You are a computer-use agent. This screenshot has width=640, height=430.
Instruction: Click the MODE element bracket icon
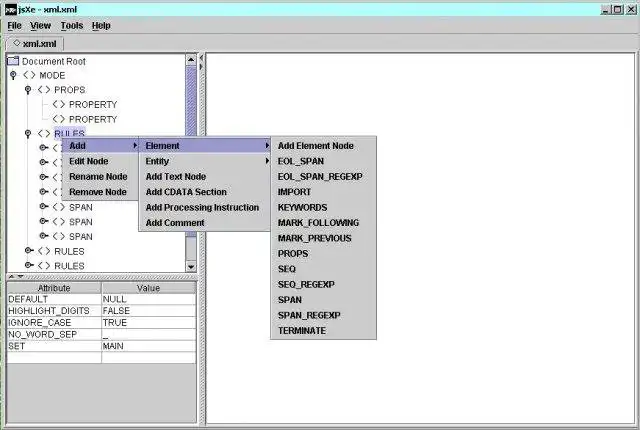click(29, 75)
